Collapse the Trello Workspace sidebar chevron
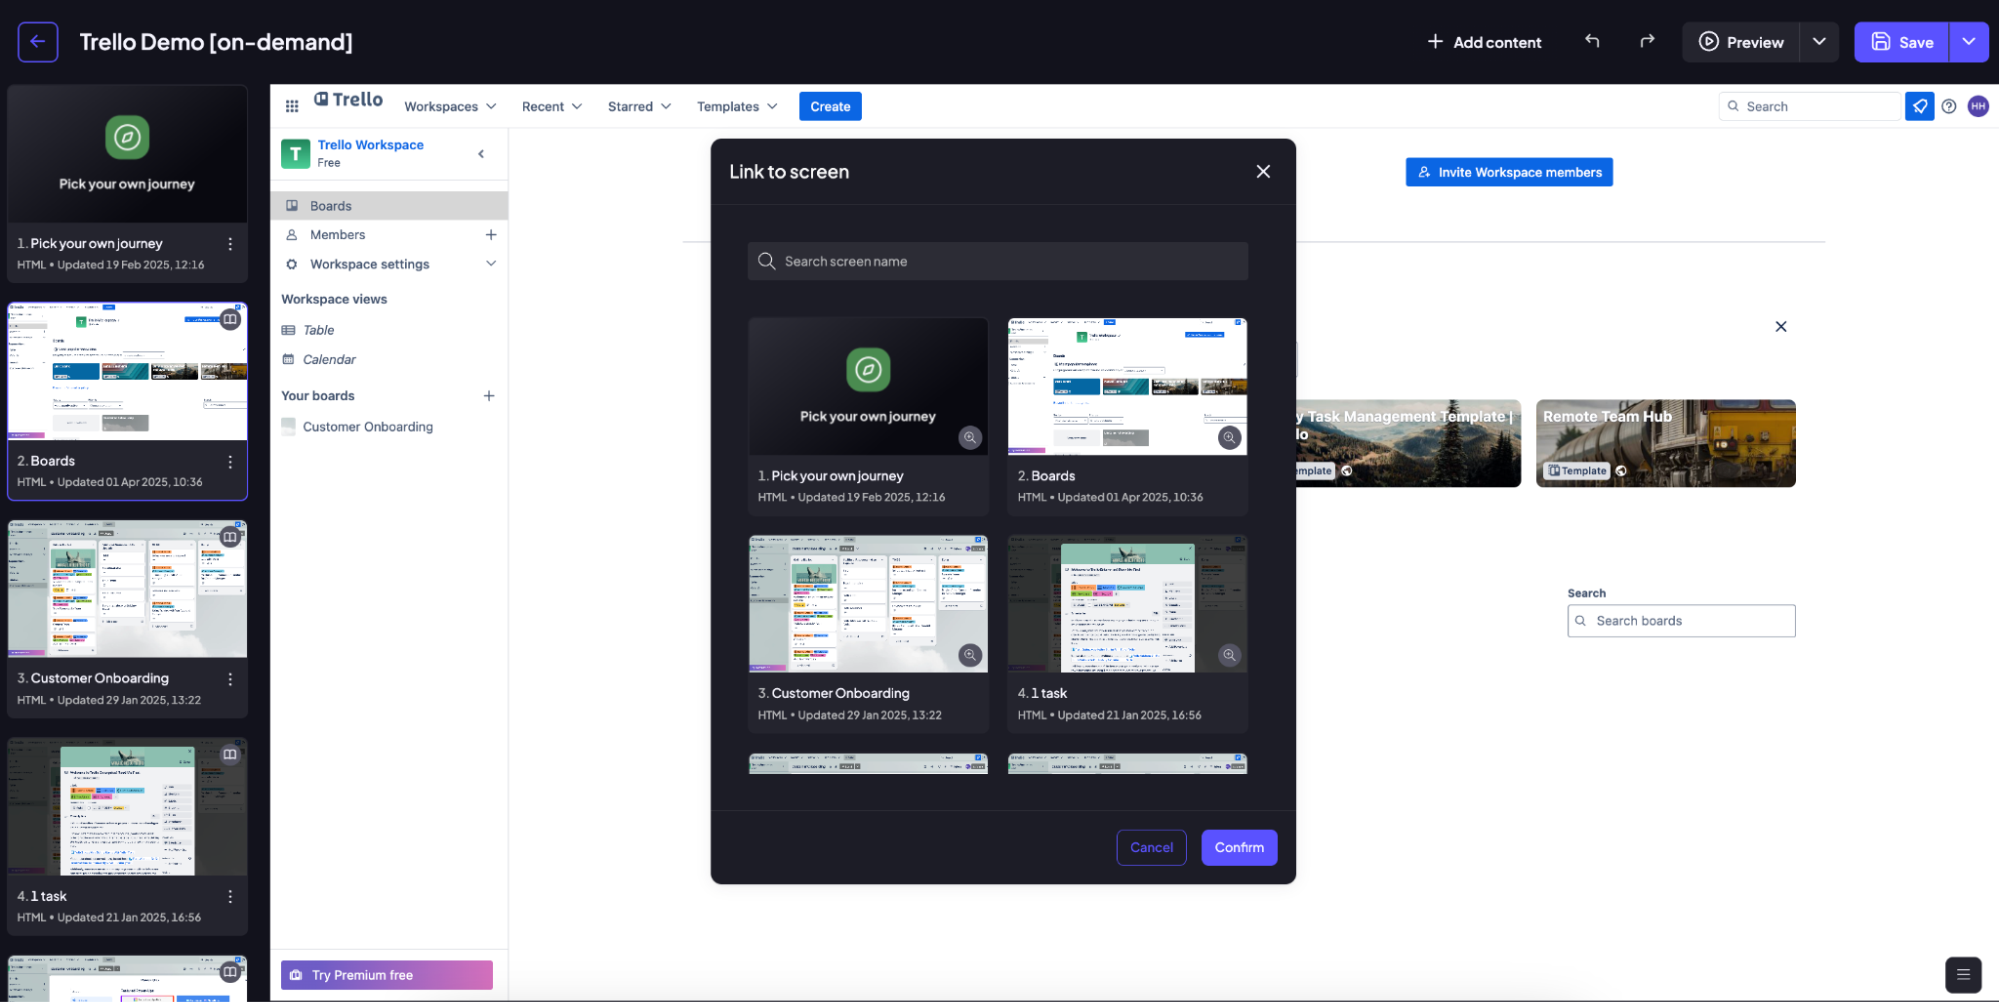 click(x=481, y=154)
